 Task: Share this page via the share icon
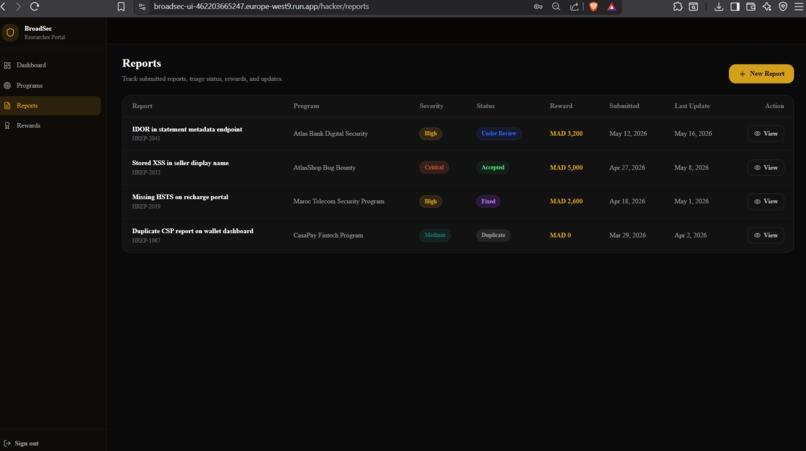pos(574,7)
